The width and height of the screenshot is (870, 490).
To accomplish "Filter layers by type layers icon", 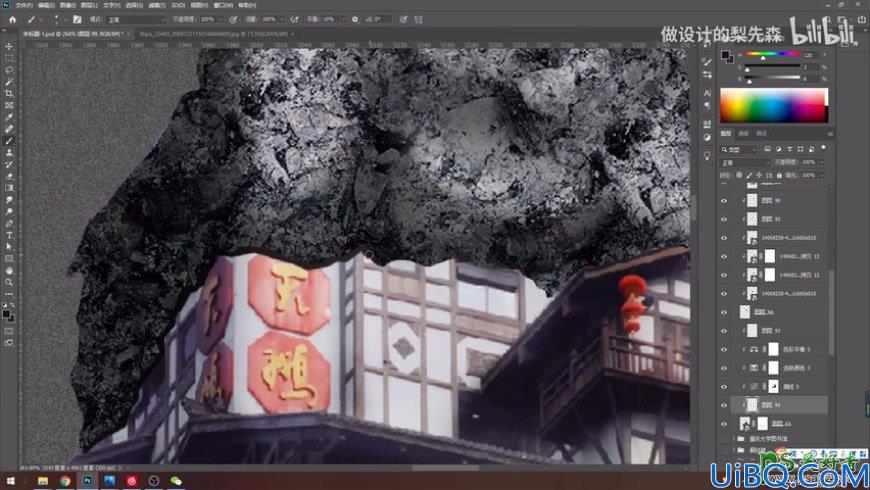I will [x=789, y=149].
